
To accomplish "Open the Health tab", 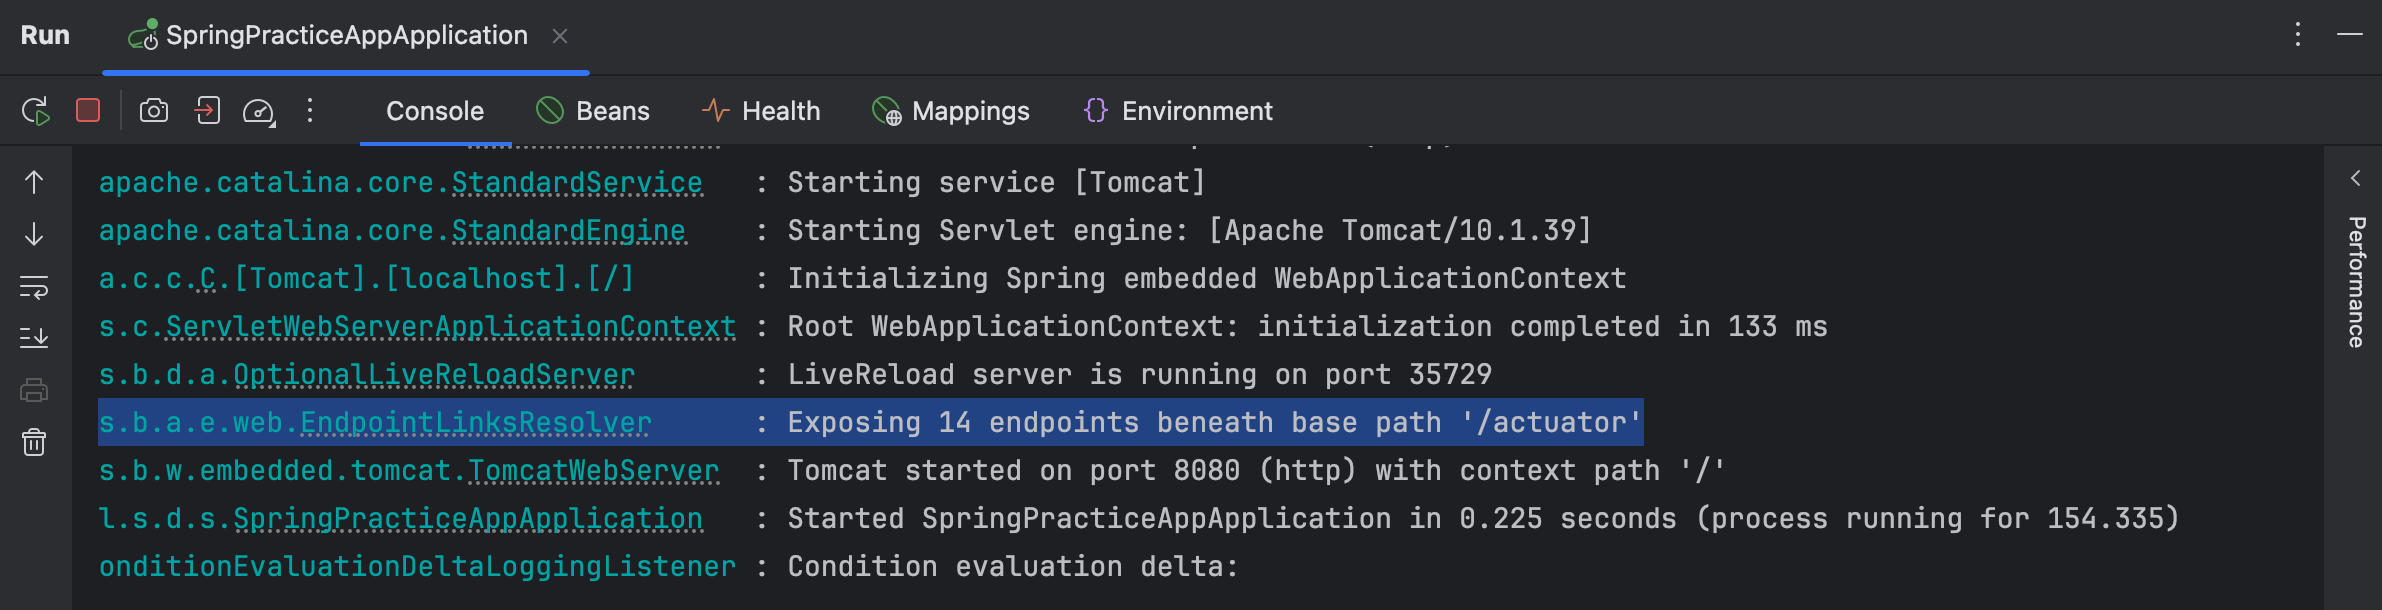I will pyautogui.click(x=761, y=111).
